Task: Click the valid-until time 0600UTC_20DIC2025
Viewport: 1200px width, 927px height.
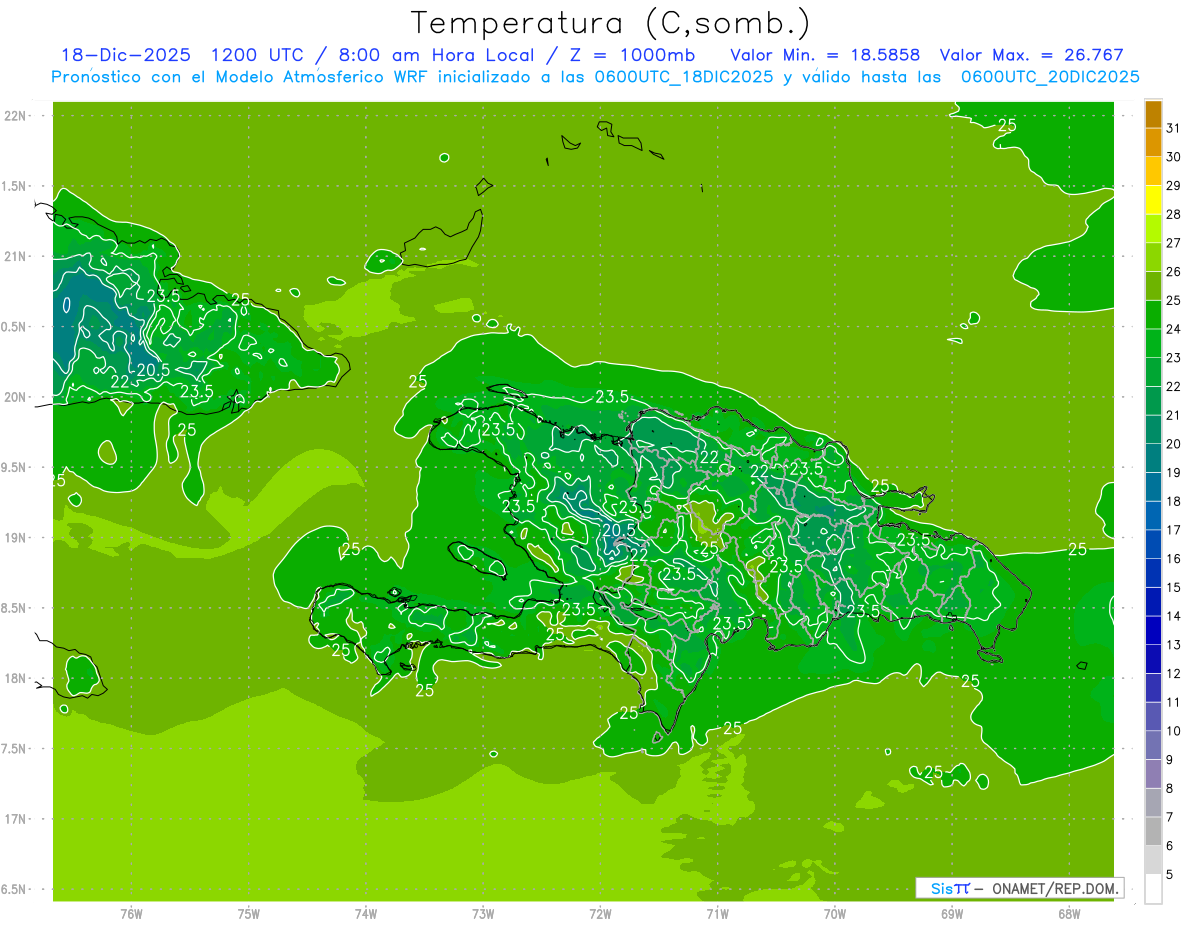Action: pyautogui.click(x=1050, y=77)
